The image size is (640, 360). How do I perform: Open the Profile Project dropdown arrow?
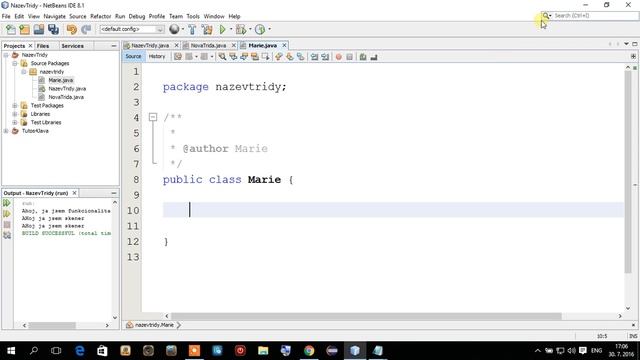(x=269, y=29)
